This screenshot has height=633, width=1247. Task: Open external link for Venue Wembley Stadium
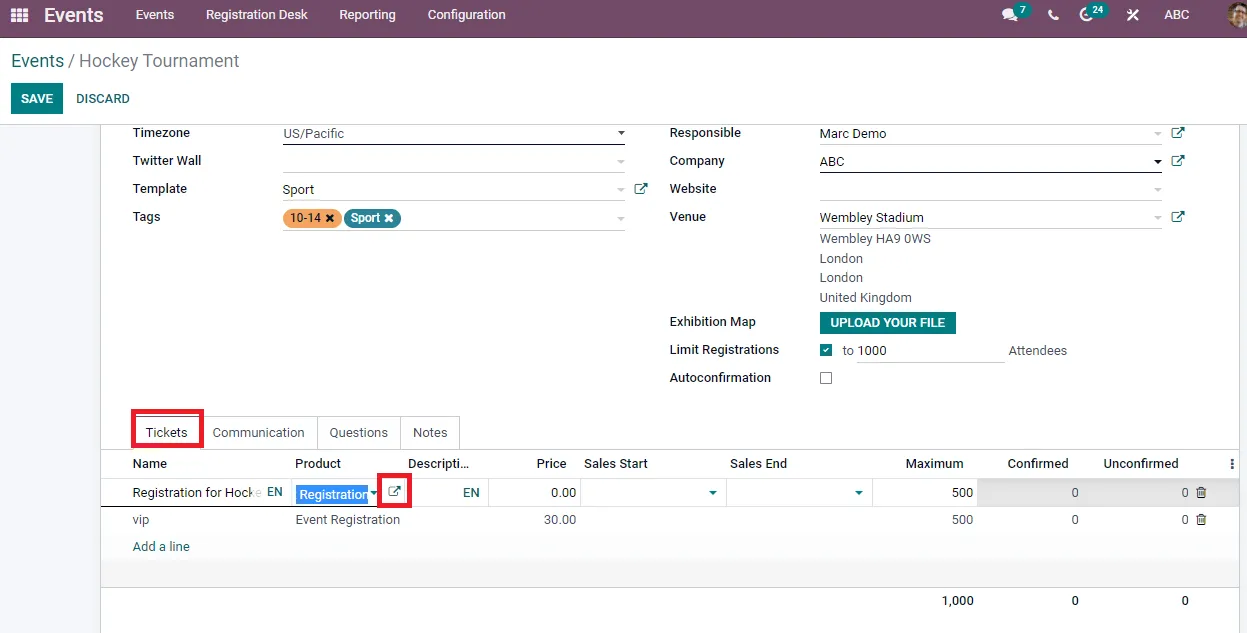[1178, 217]
